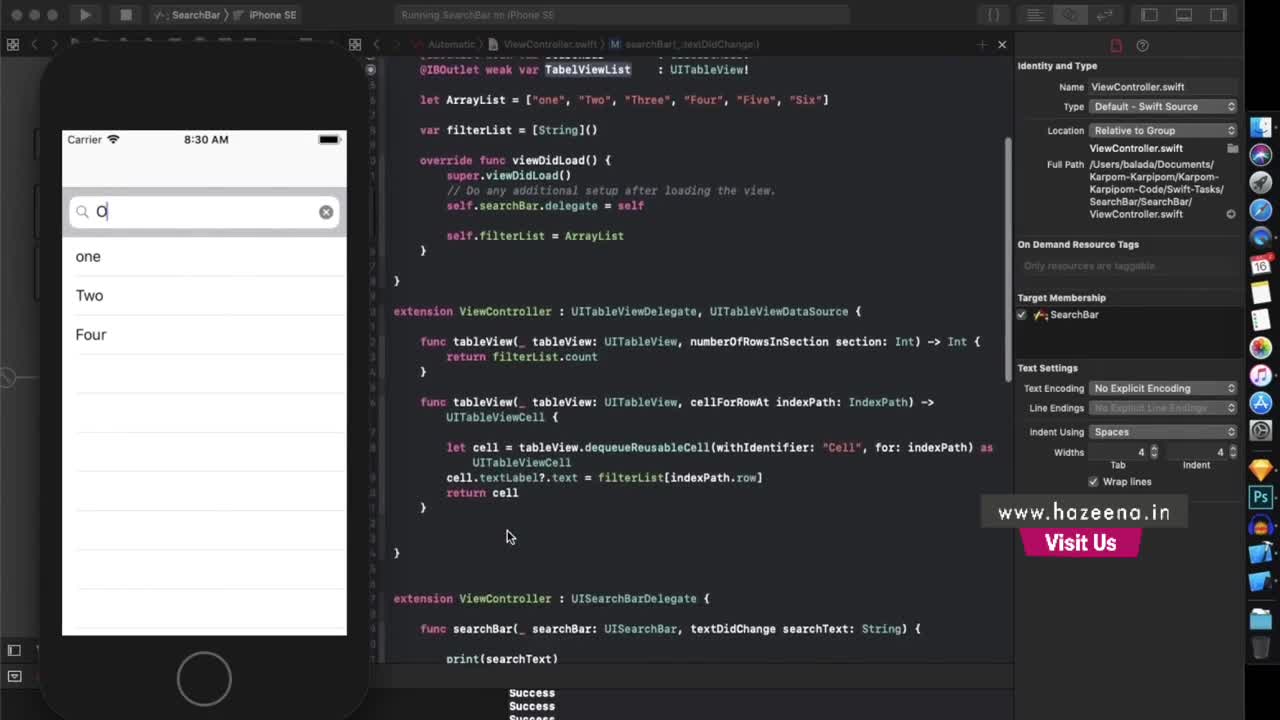Viewport: 1280px width, 720px height.
Task: Add a new assistant editor pane
Action: pos(982,44)
